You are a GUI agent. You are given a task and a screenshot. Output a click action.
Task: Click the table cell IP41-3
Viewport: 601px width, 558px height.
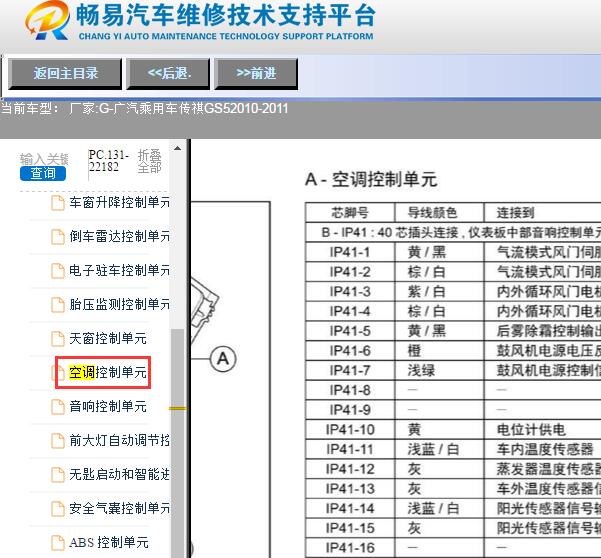[x=350, y=292]
